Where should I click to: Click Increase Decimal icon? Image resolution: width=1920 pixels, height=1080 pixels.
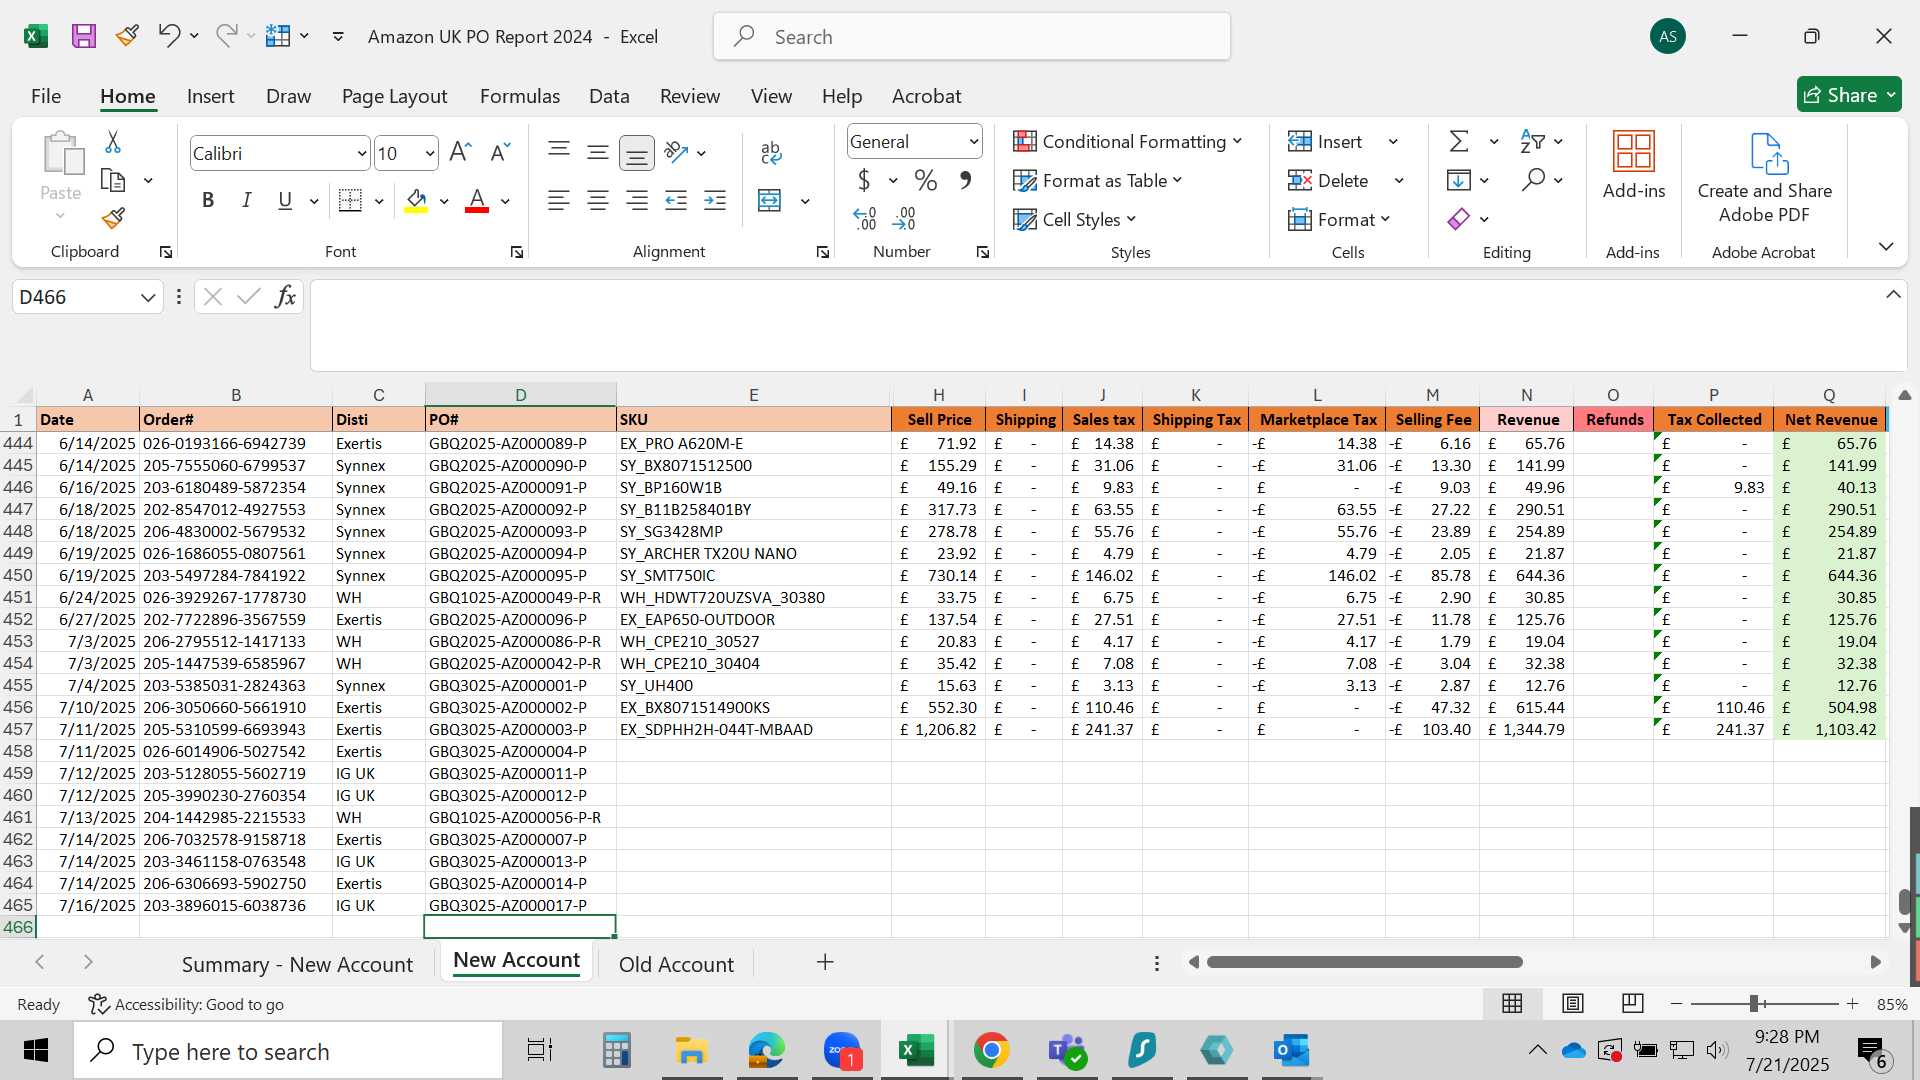coord(865,218)
